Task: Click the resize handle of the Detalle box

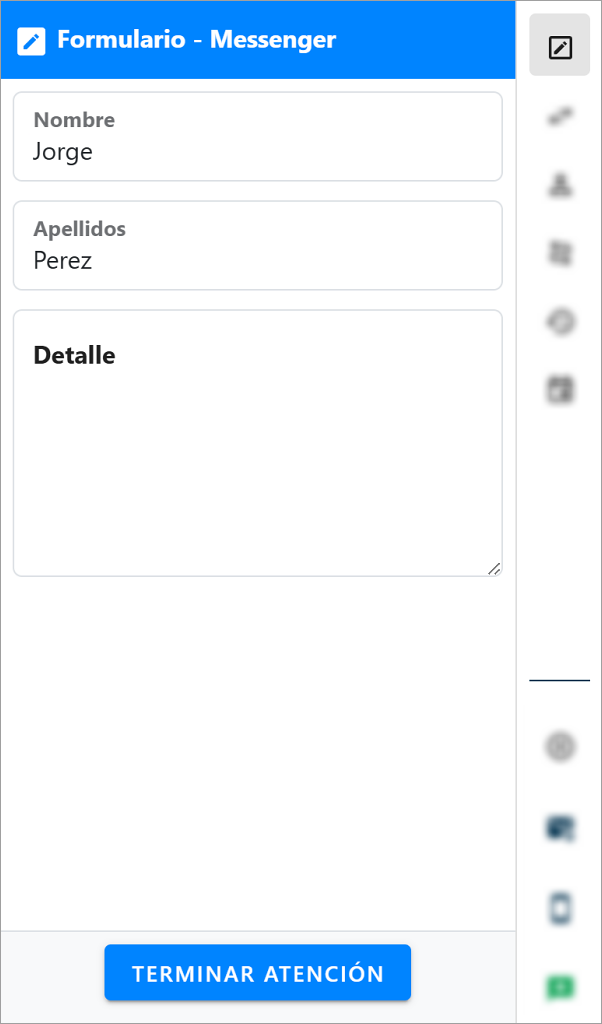Action: [x=494, y=570]
